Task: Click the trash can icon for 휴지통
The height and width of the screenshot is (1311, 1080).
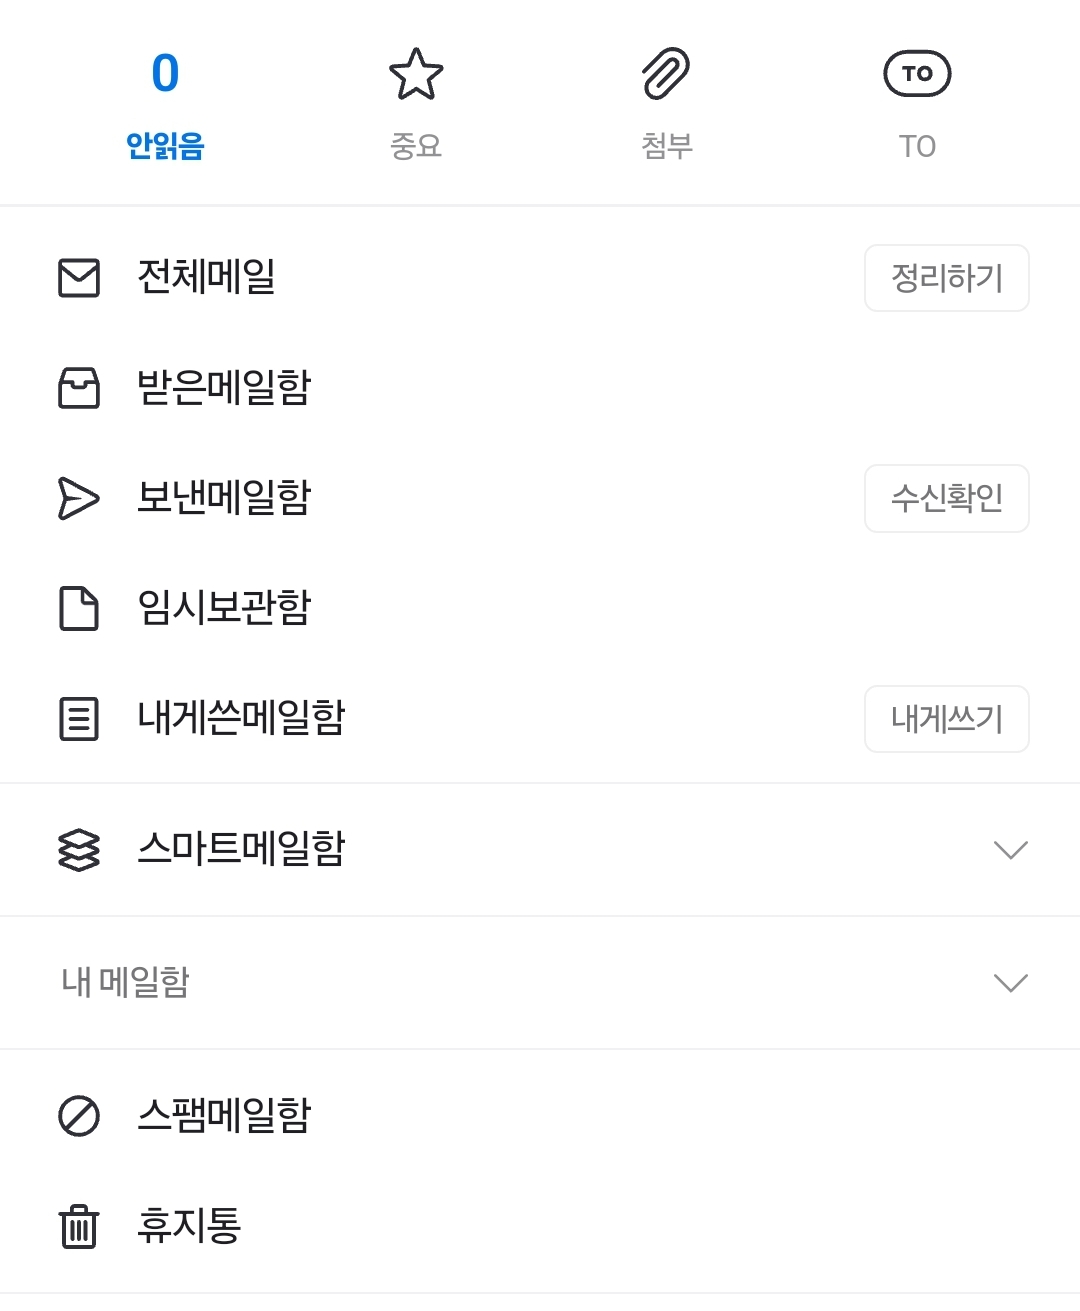Action: 79,1226
